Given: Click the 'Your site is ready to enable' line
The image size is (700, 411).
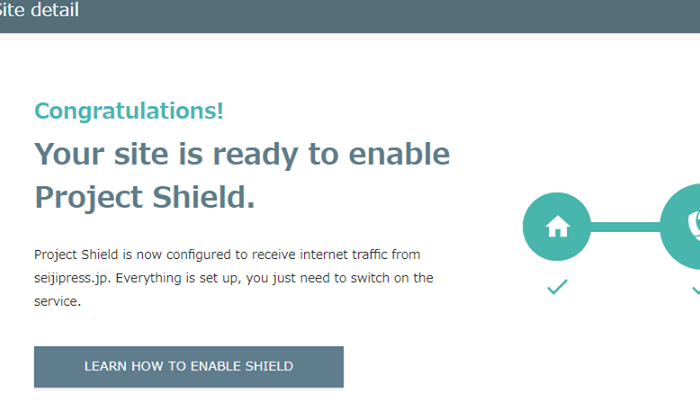Looking at the screenshot, I should 242,154.
